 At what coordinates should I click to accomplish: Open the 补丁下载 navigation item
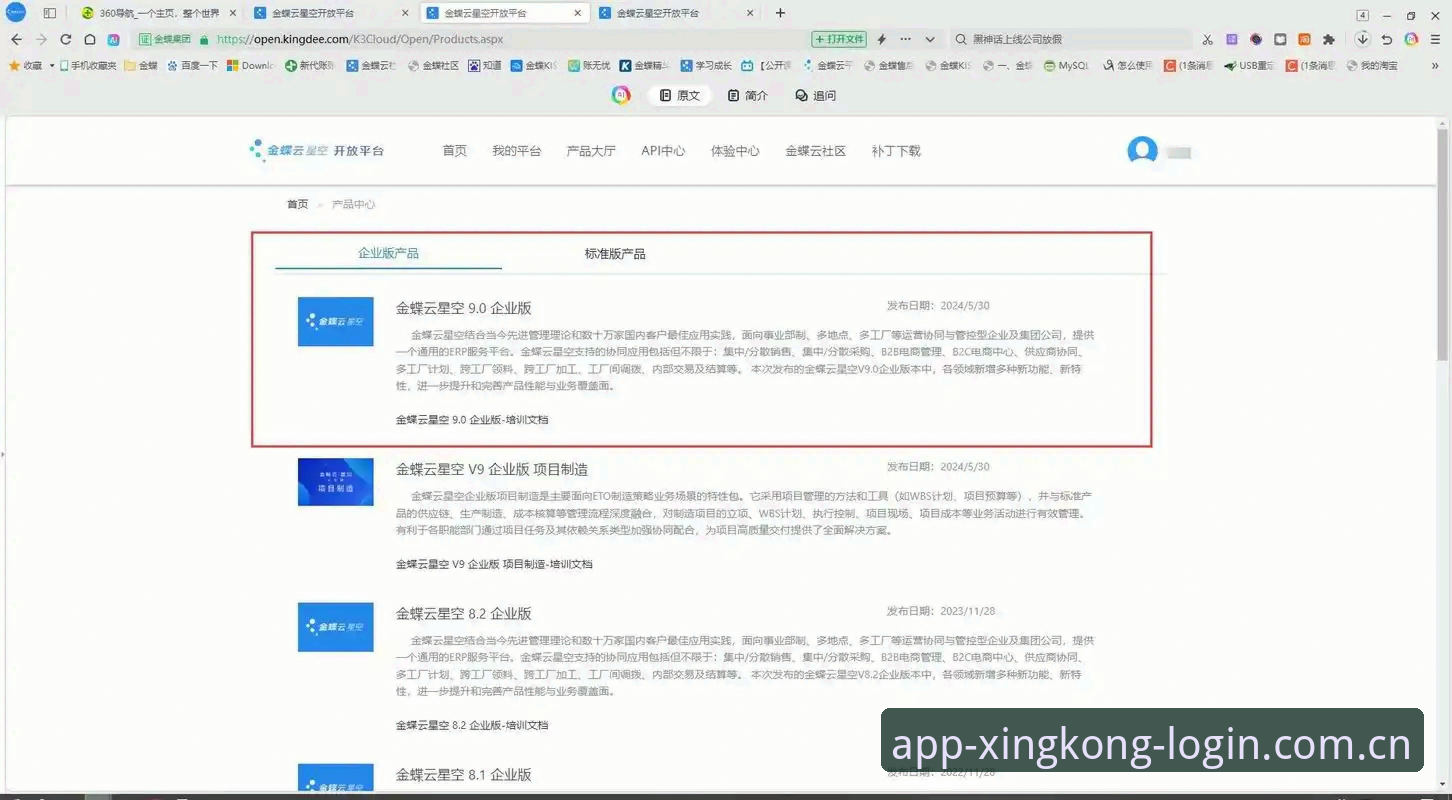896,151
